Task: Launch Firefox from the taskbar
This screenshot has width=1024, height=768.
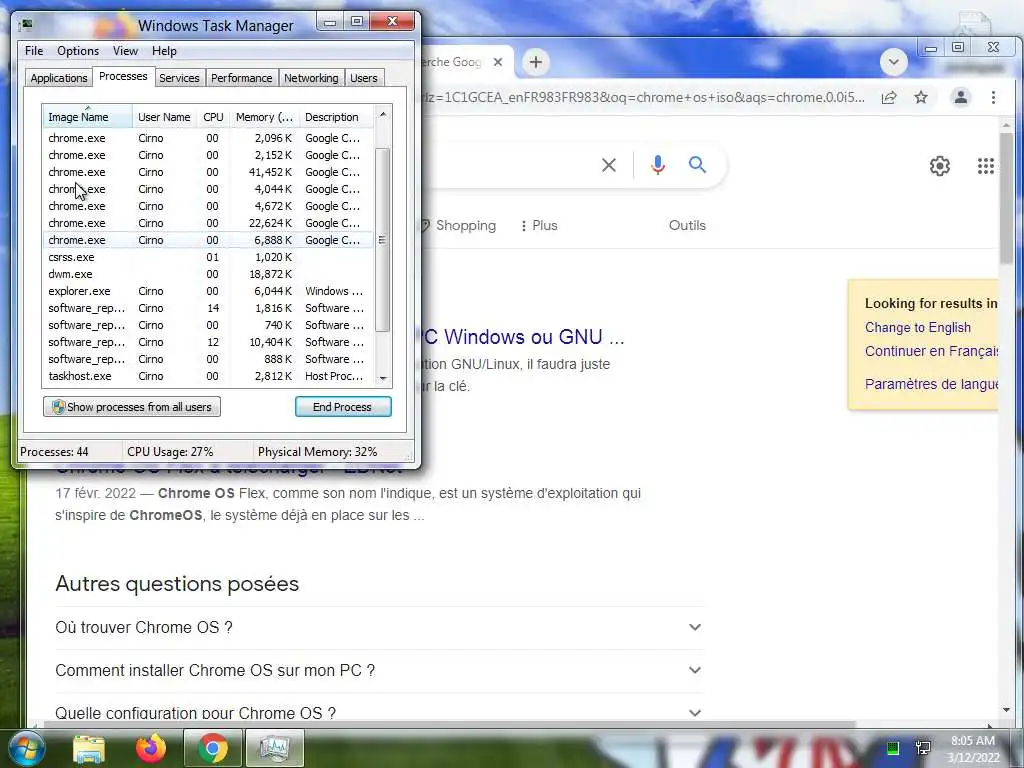Action: coord(151,748)
